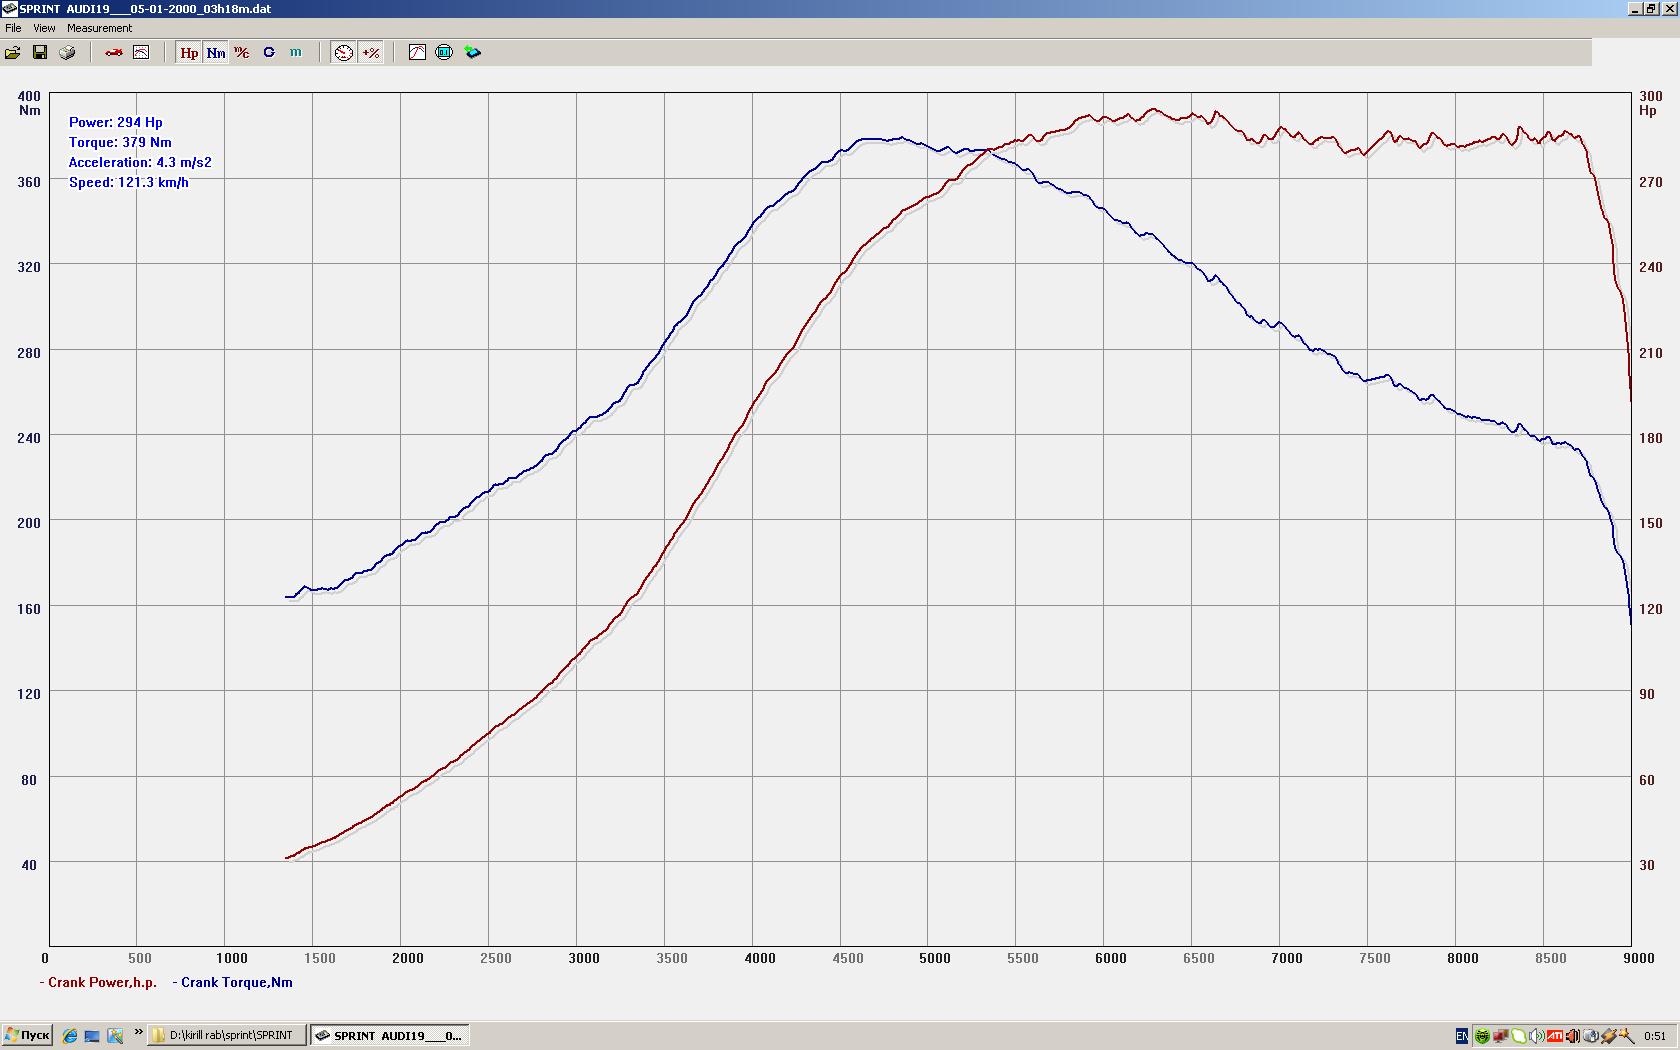The width and height of the screenshot is (1680, 1050).
Task: Toggle the speedometer gauge button
Action: point(344,52)
